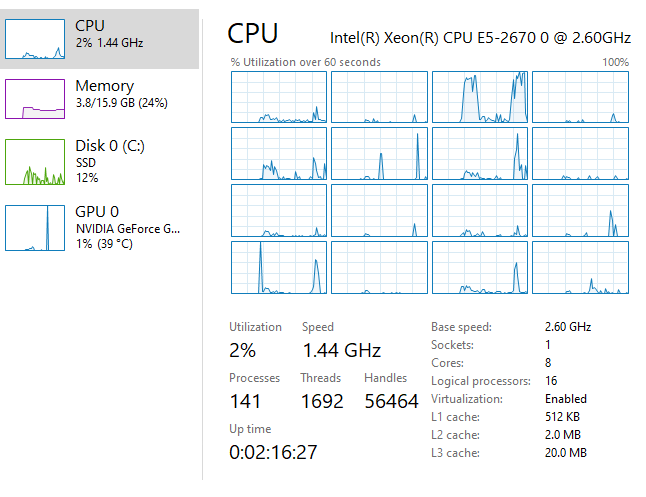This screenshot has width=646, height=497.
Task: Click the bottom-left logical processor graph
Action: coord(279,267)
